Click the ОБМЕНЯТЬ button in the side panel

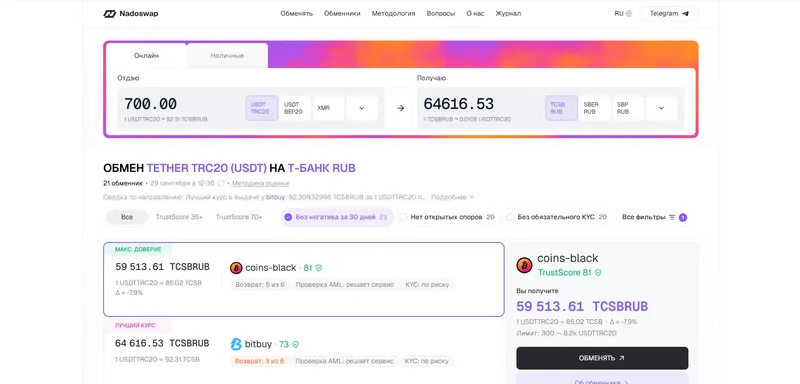[x=602, y=358]
